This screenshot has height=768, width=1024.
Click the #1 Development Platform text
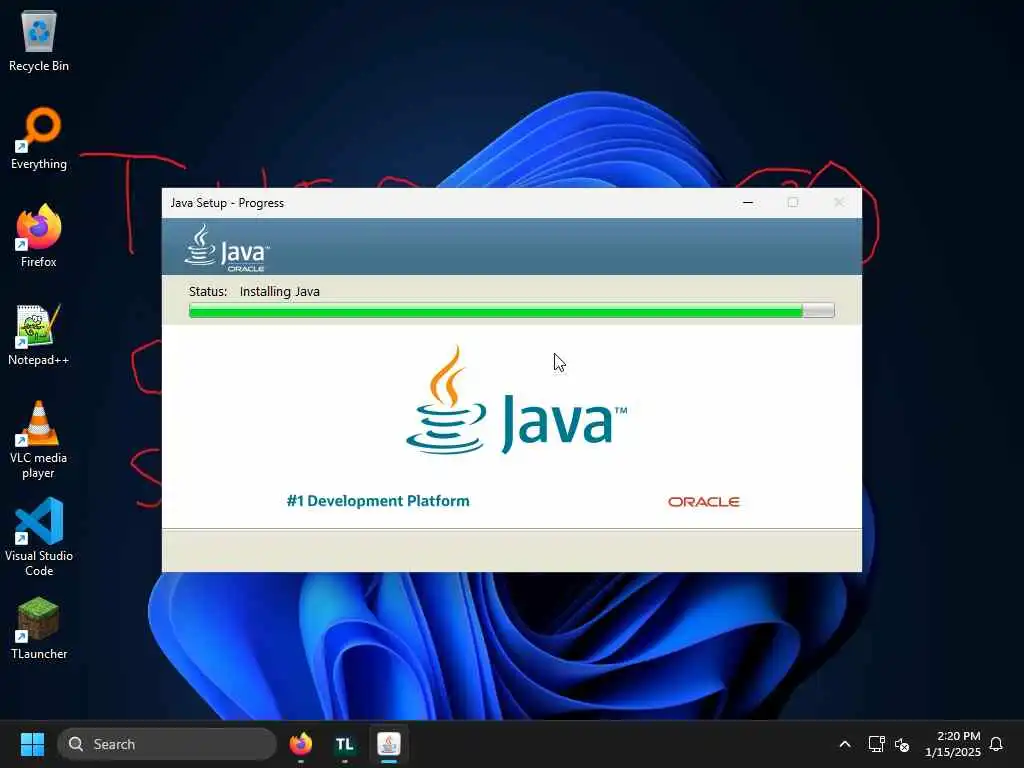(x=378, y=501)
